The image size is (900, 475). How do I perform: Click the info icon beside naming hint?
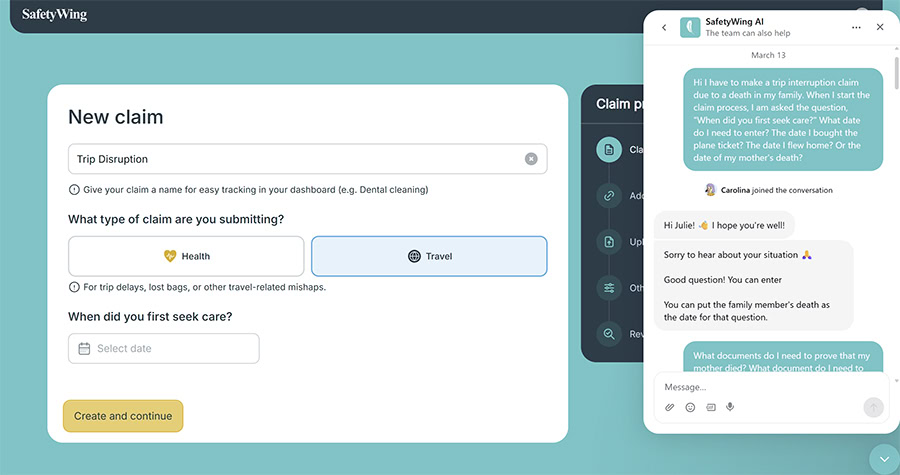click(74, 189)
